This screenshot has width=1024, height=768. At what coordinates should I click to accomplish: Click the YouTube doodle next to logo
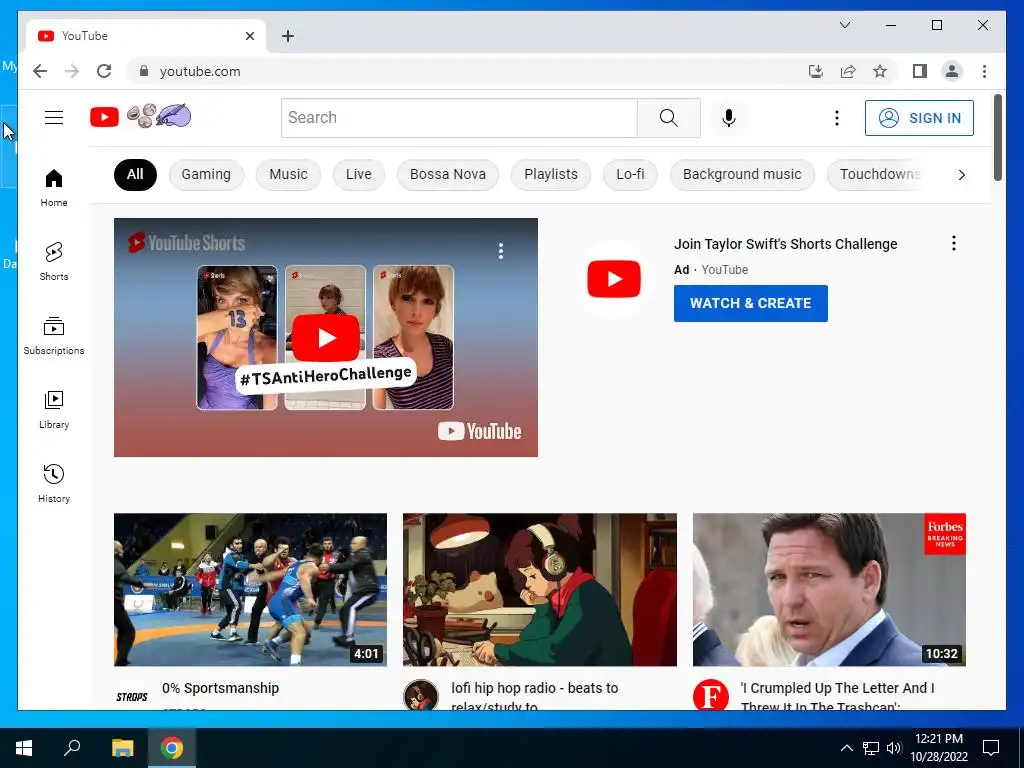point(159,116)
